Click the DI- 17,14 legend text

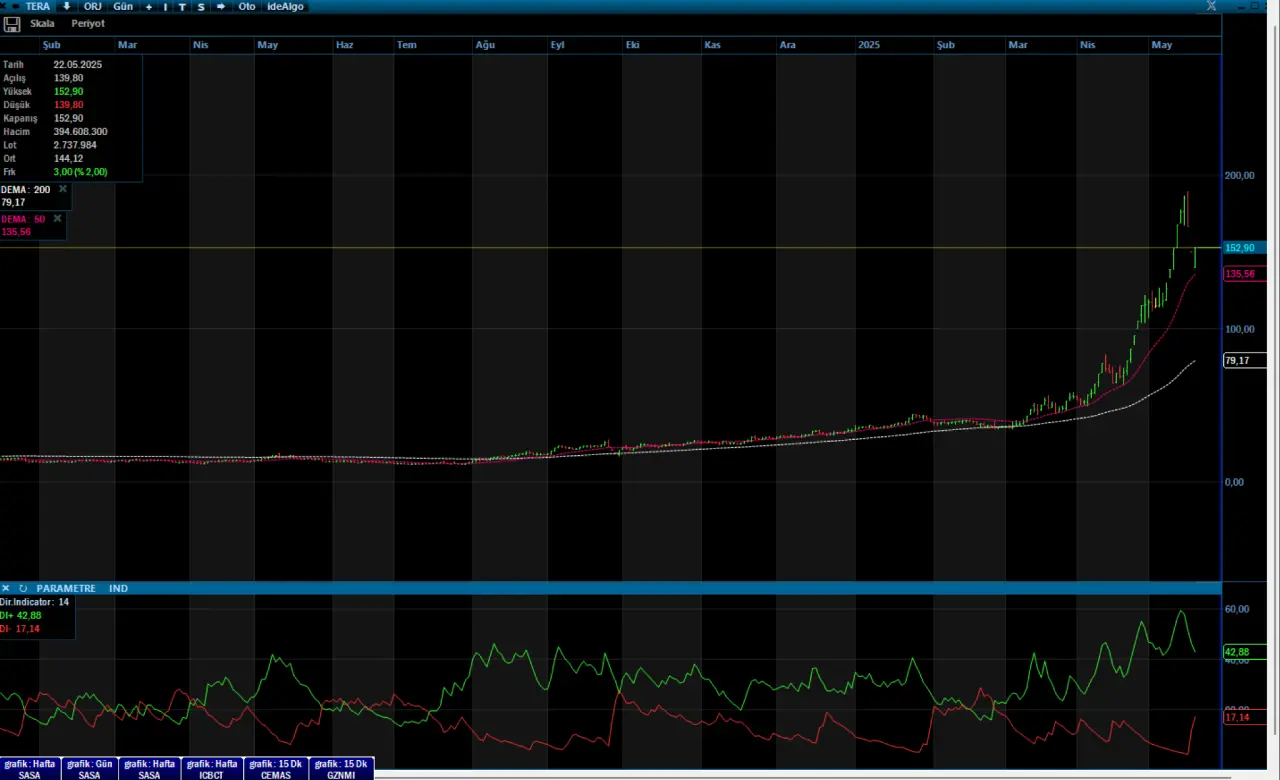click(20, 628)
